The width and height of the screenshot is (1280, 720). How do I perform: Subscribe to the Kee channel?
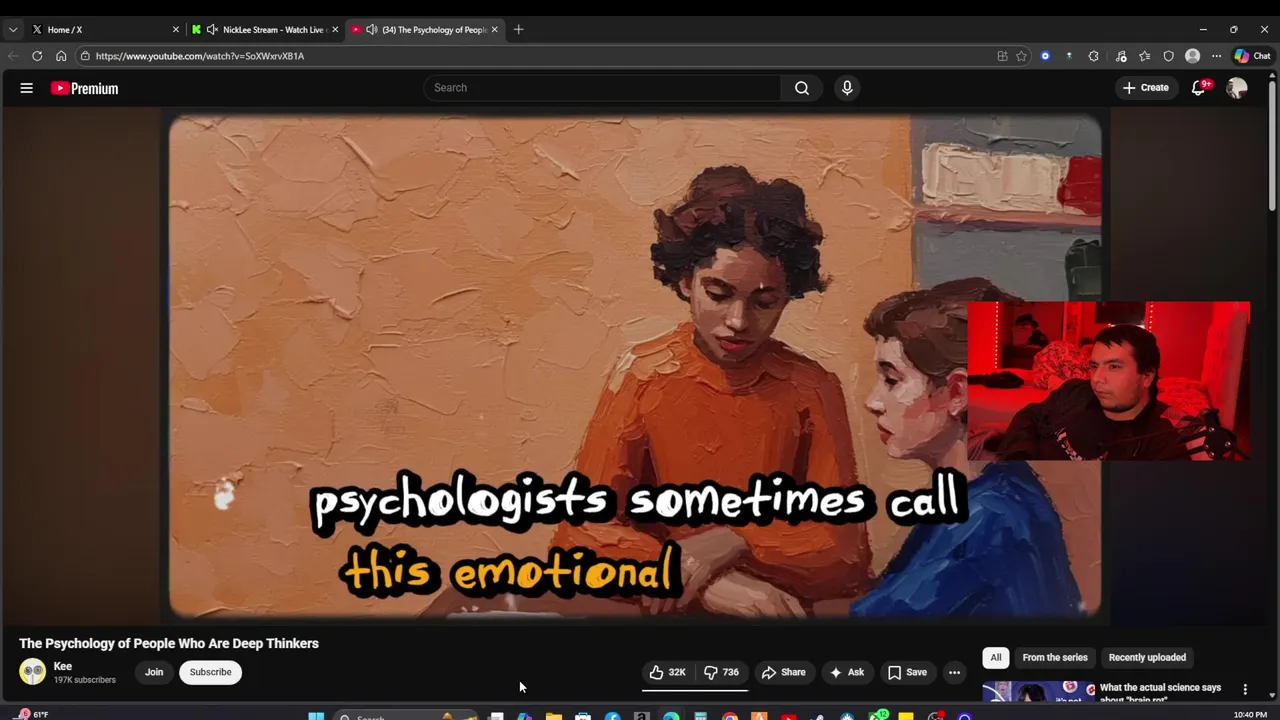point(210,672)
